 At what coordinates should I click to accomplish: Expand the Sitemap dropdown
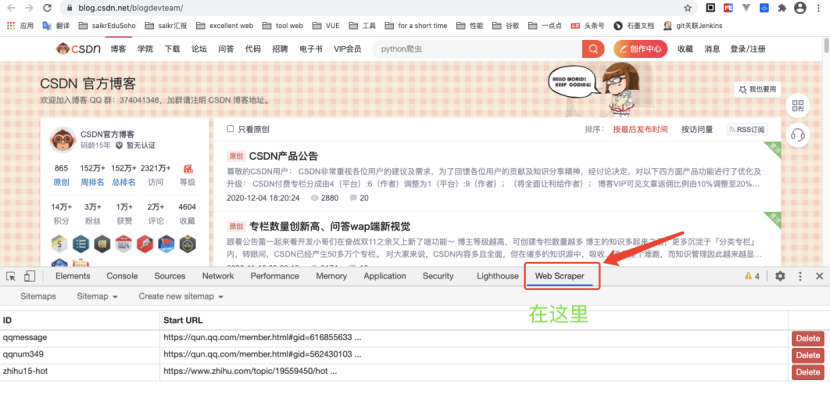(97, 296)
